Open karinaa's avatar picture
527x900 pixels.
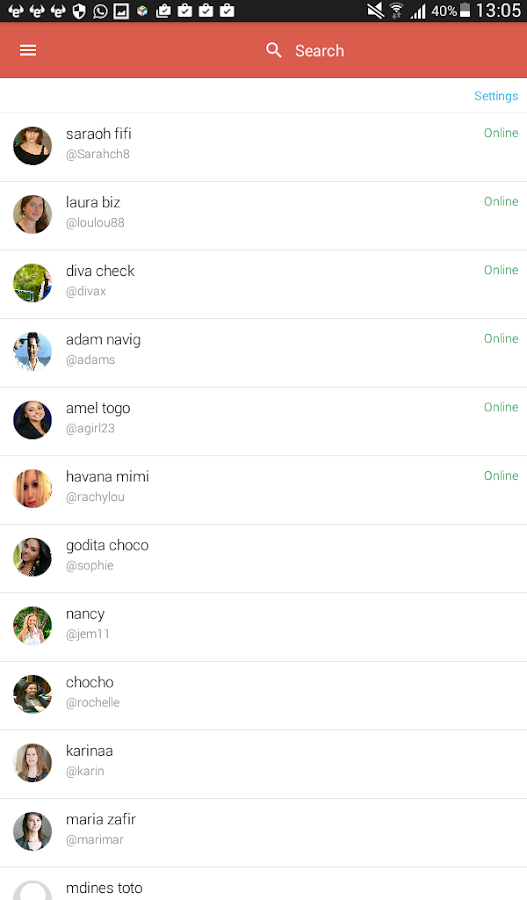pyautogui.click(x=33, y=763)
